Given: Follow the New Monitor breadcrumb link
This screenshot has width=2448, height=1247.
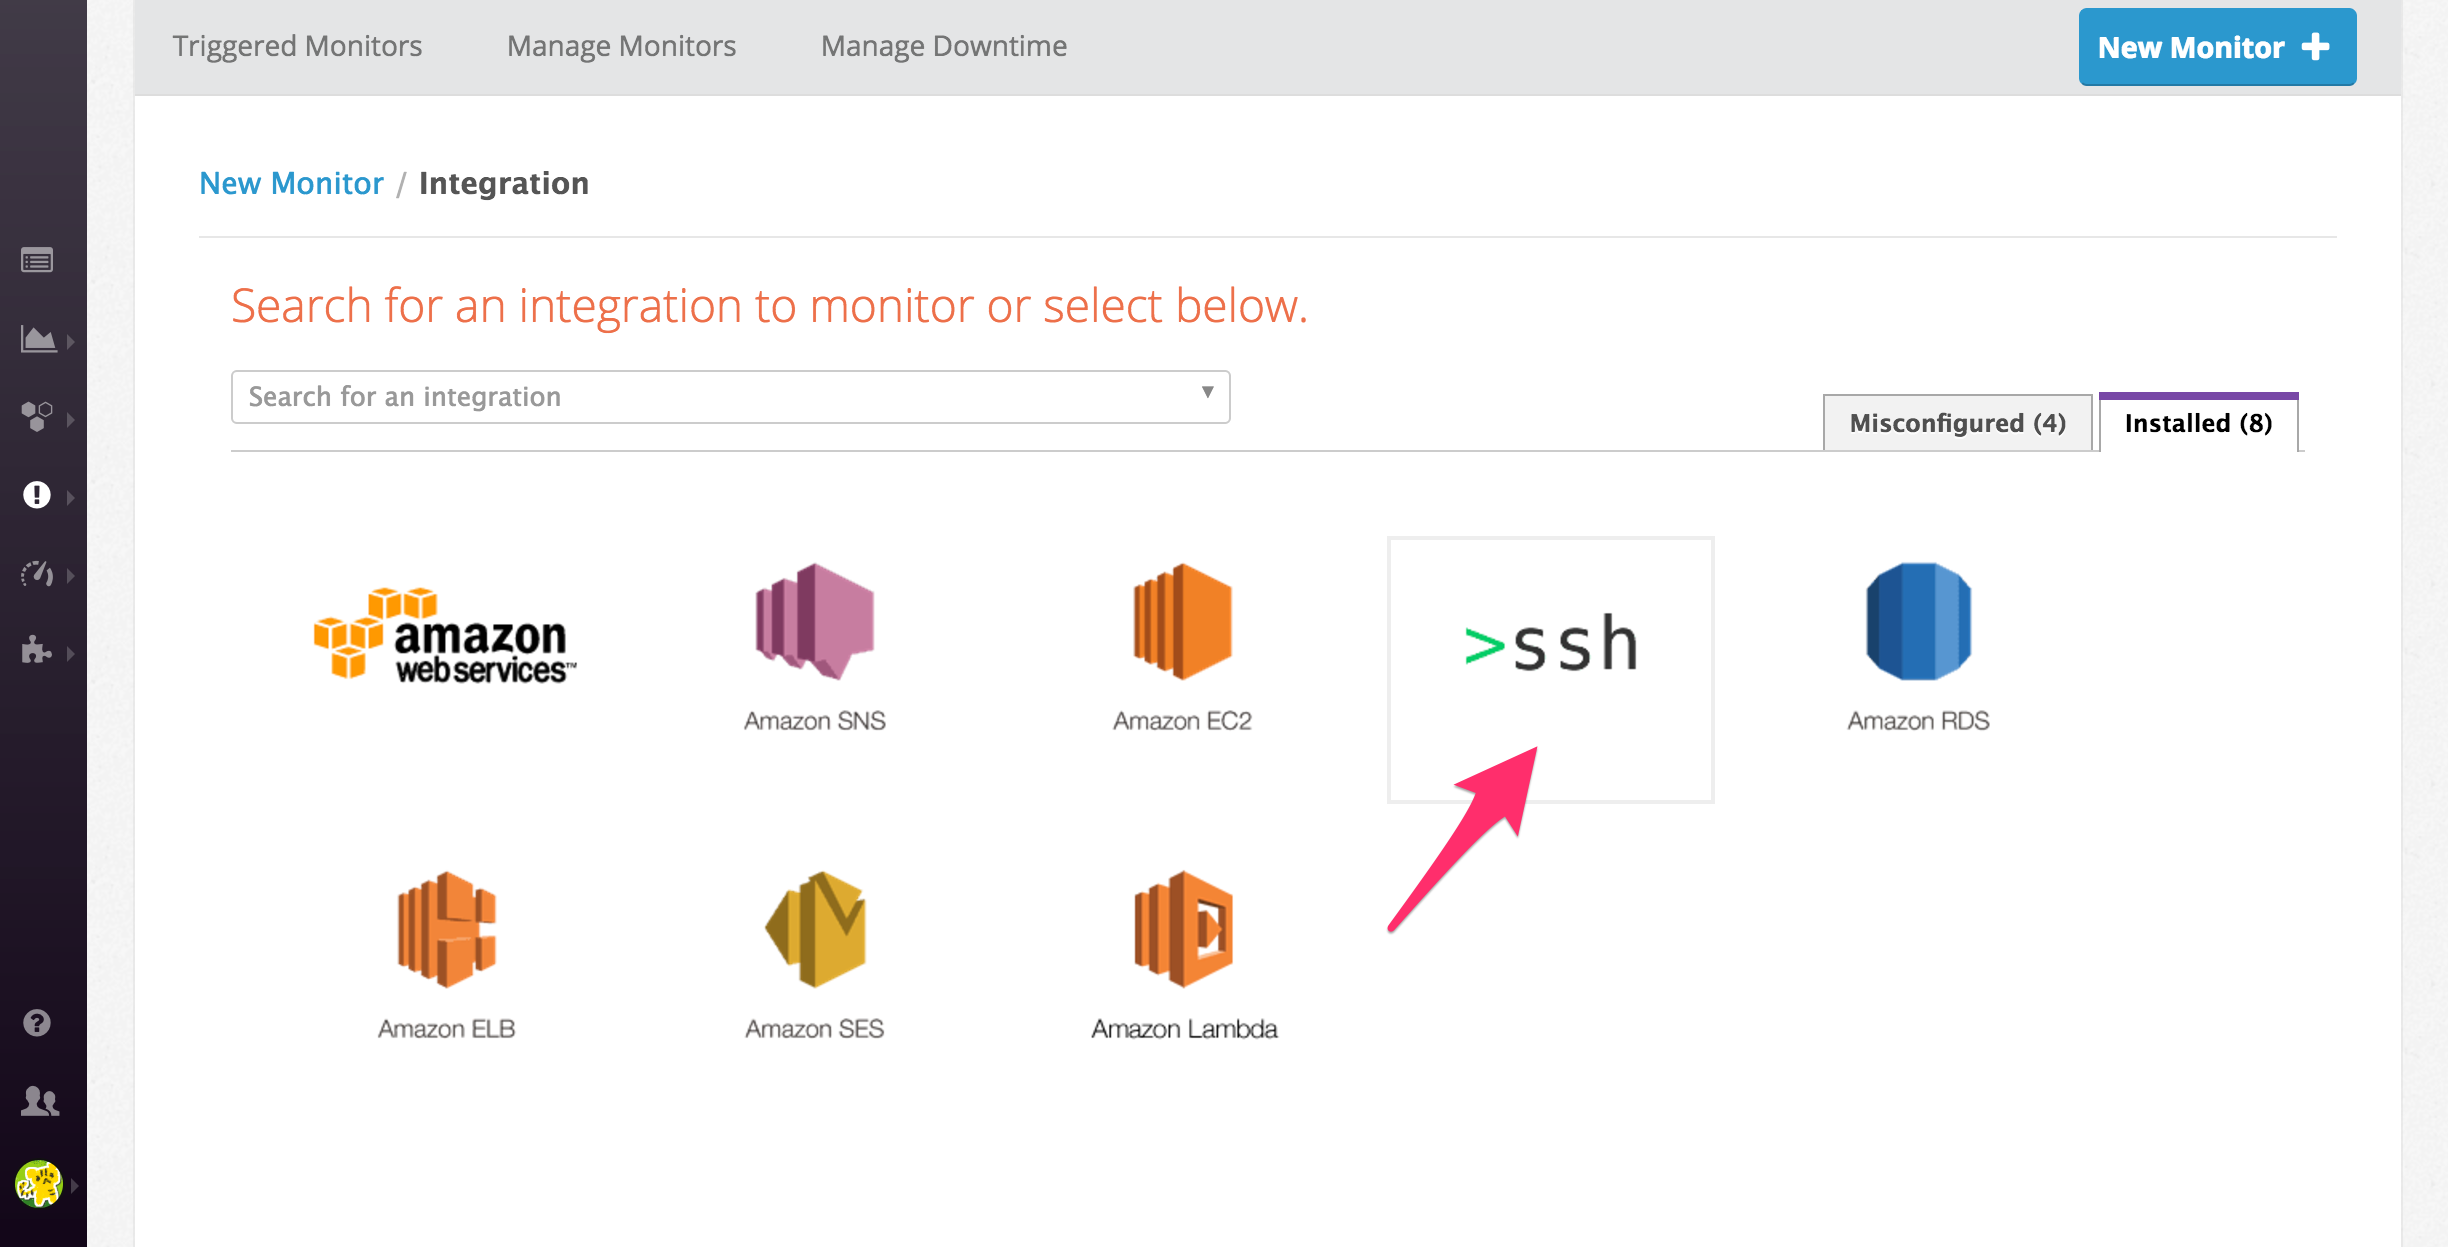Looking at the screenshot, I should [x=291, y=183].
